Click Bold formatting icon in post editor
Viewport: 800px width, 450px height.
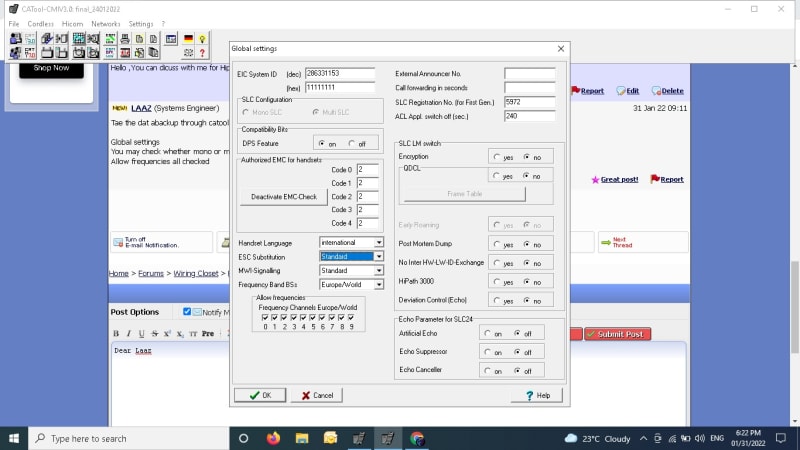coord(116,334)
